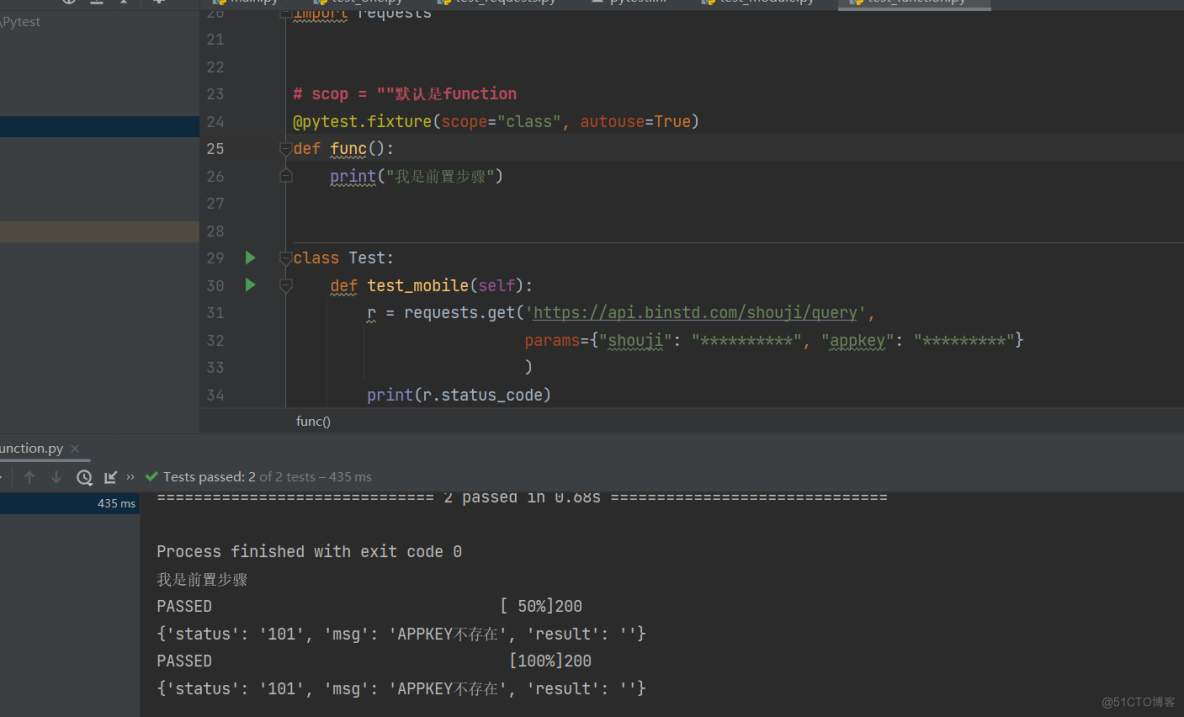Run the Test class from its gutter icon
1184x717 pixels.
click(249, 257)
